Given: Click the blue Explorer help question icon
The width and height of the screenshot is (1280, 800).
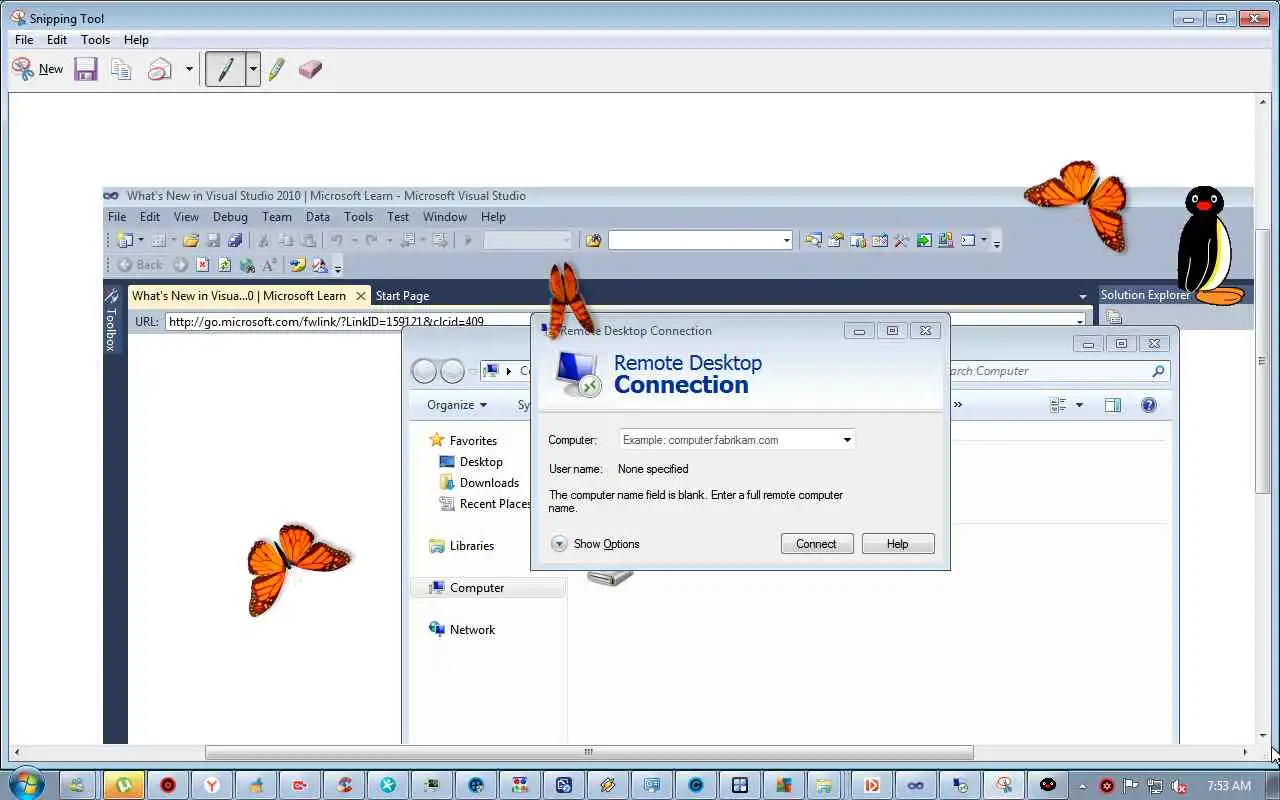Looking at the screenshot, I should pyautogui.click(x=1149, y=405).
